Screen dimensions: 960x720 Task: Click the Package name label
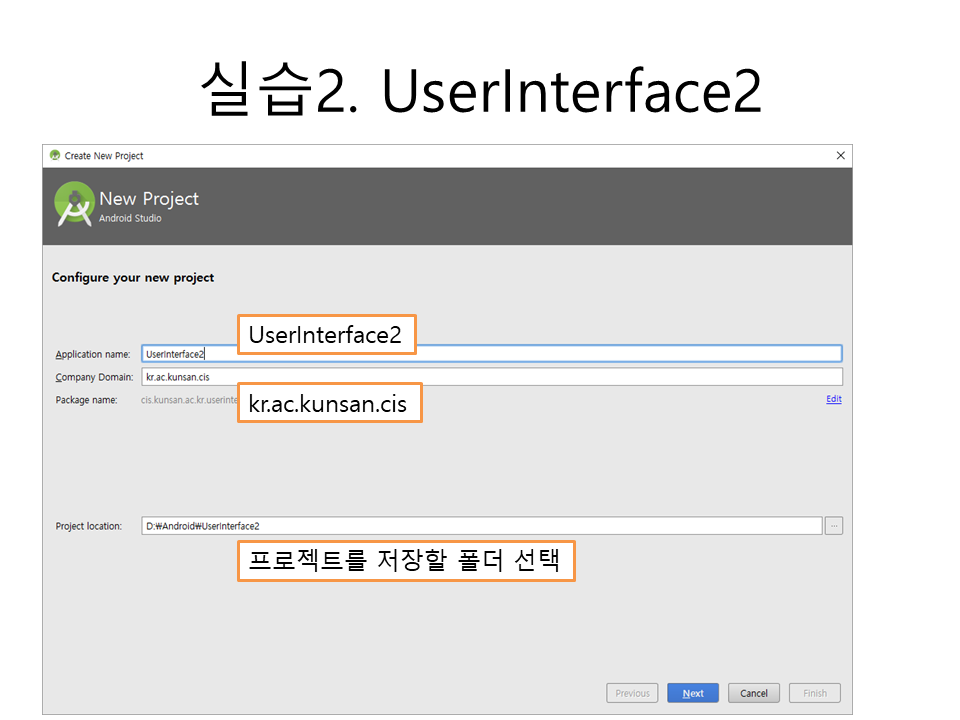click(87, 400)
